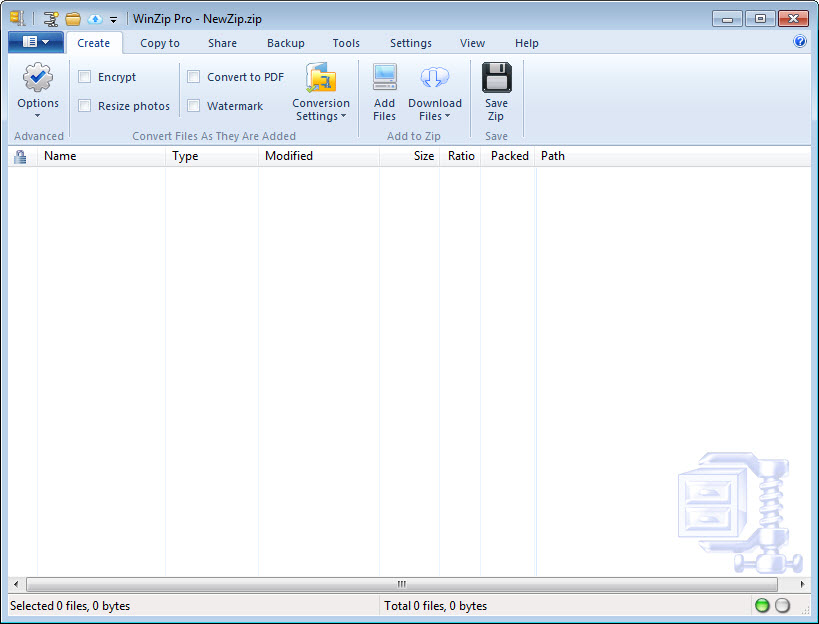The image size is (819, 624).
Task: Click the gray status indicator light
Action: point(782,605)
